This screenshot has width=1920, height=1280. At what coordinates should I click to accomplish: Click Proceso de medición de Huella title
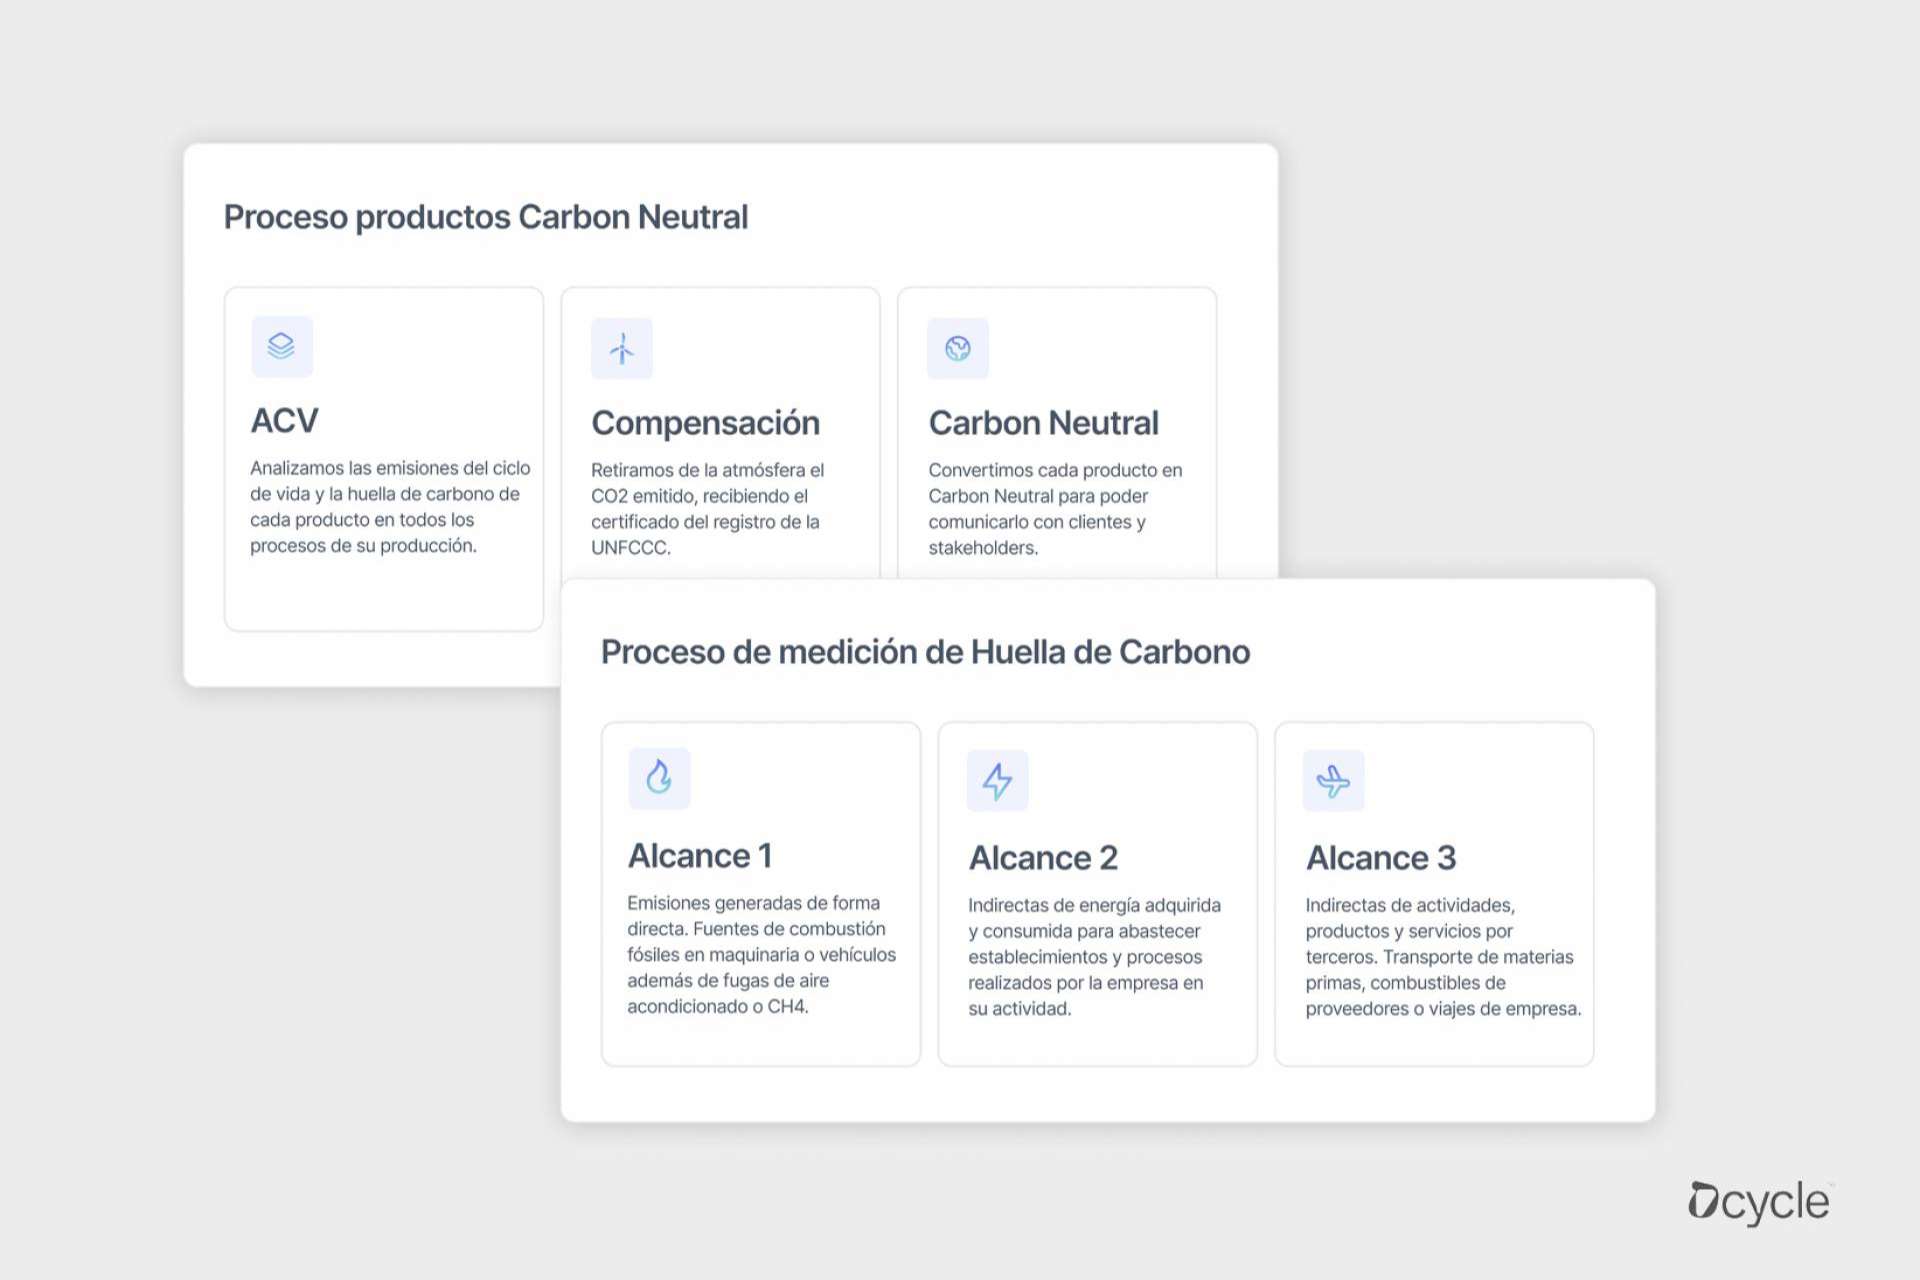click(x=925, y=652)
